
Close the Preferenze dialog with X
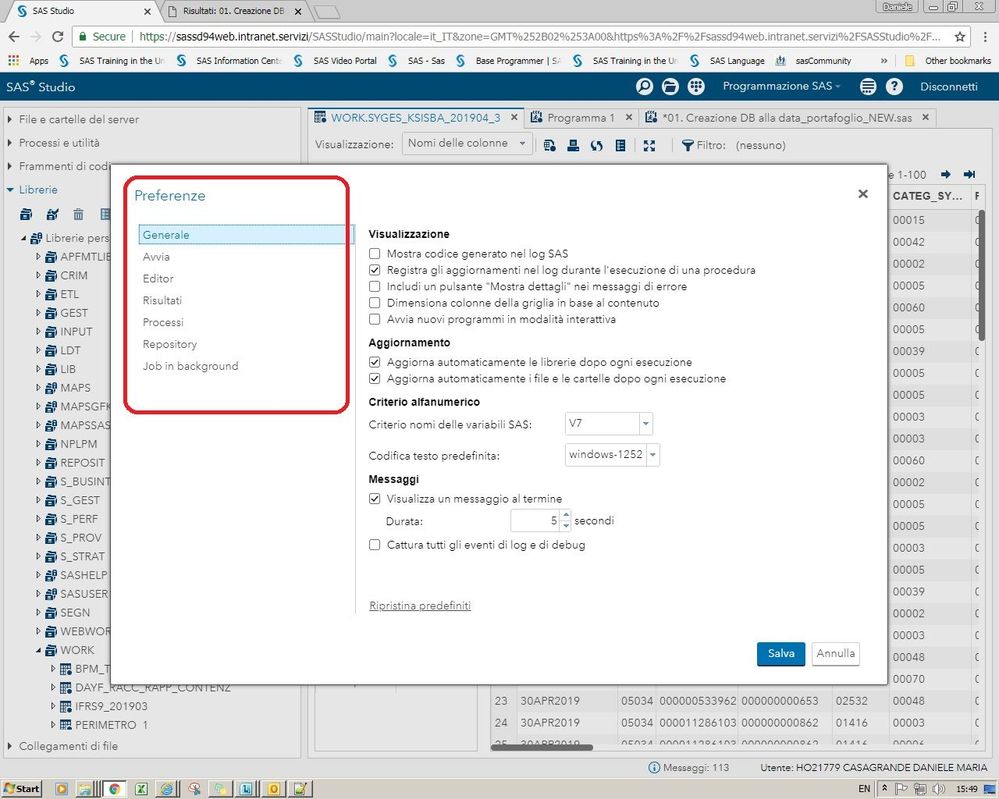pos(863,194)
